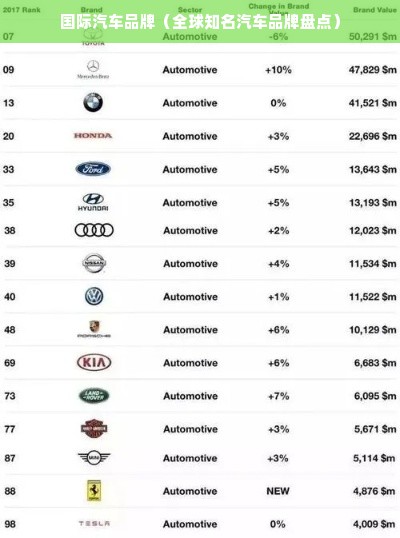The width and height of the screenshot is (400, 538).
Task: Click the 2017 Rank column header
Action: point(22,10)
